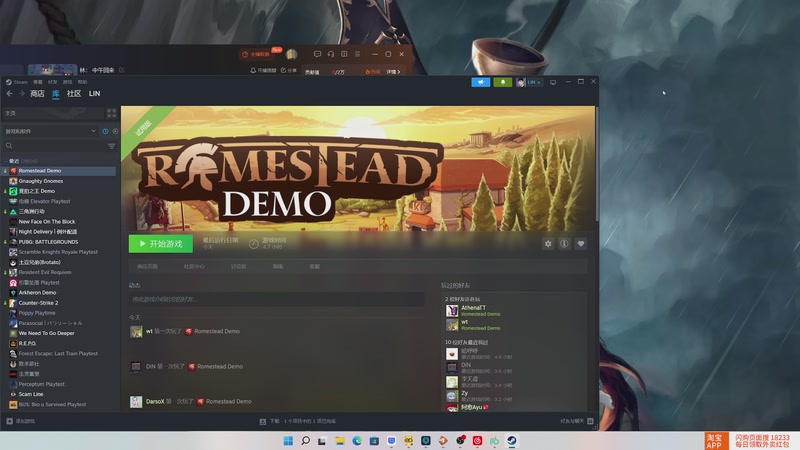Collapse the 最近 recent games section
The height and width of the screenshot is (450, 800).
[x=14, y=161]
